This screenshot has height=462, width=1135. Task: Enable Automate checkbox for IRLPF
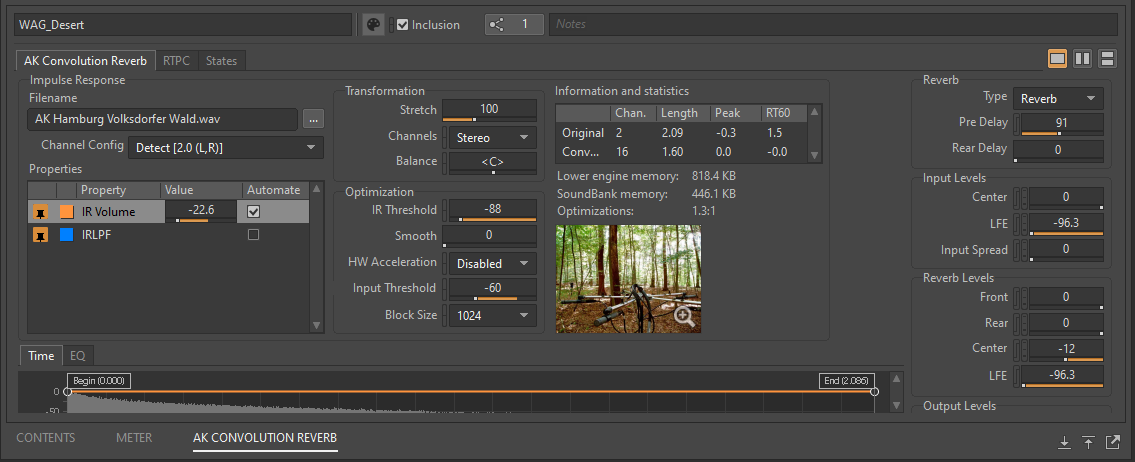point(254,234)
